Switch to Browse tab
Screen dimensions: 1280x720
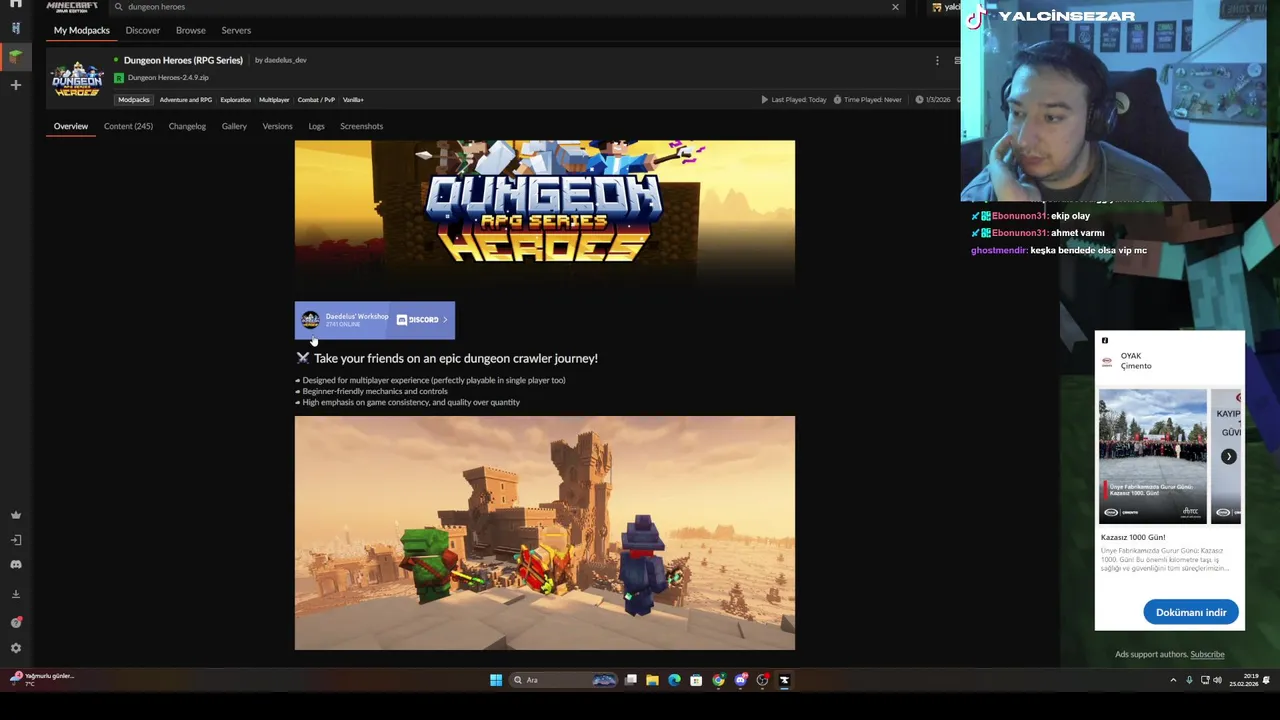191,30
